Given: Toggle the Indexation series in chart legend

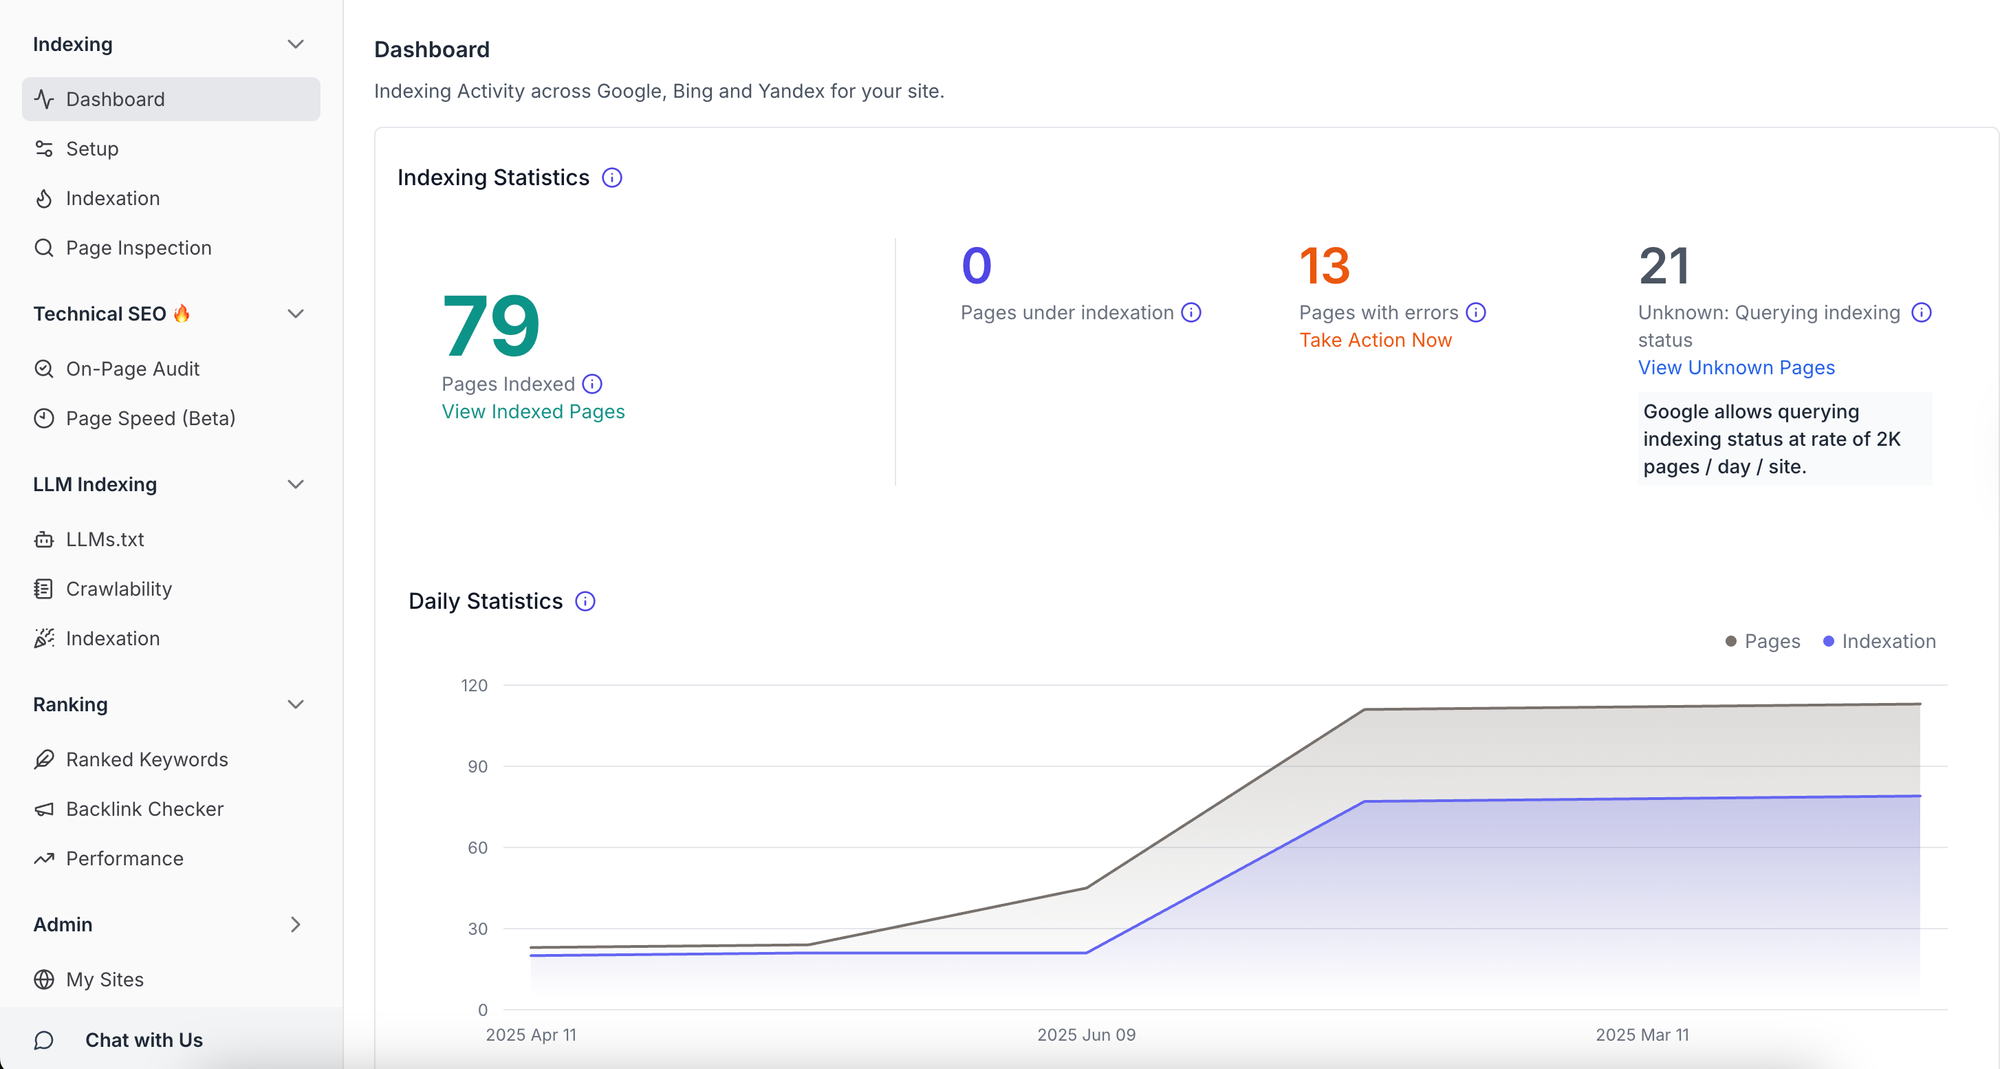Looking at the screenshot, I should (1879, 641).
